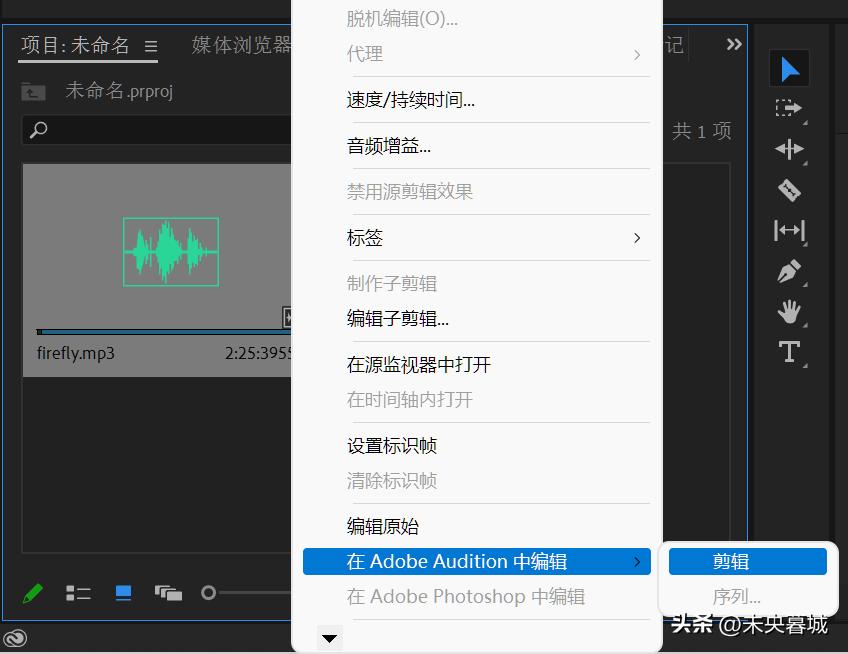Select the Type tool
The height and width of the screenshot is (654, 848).
click(790, 352)
